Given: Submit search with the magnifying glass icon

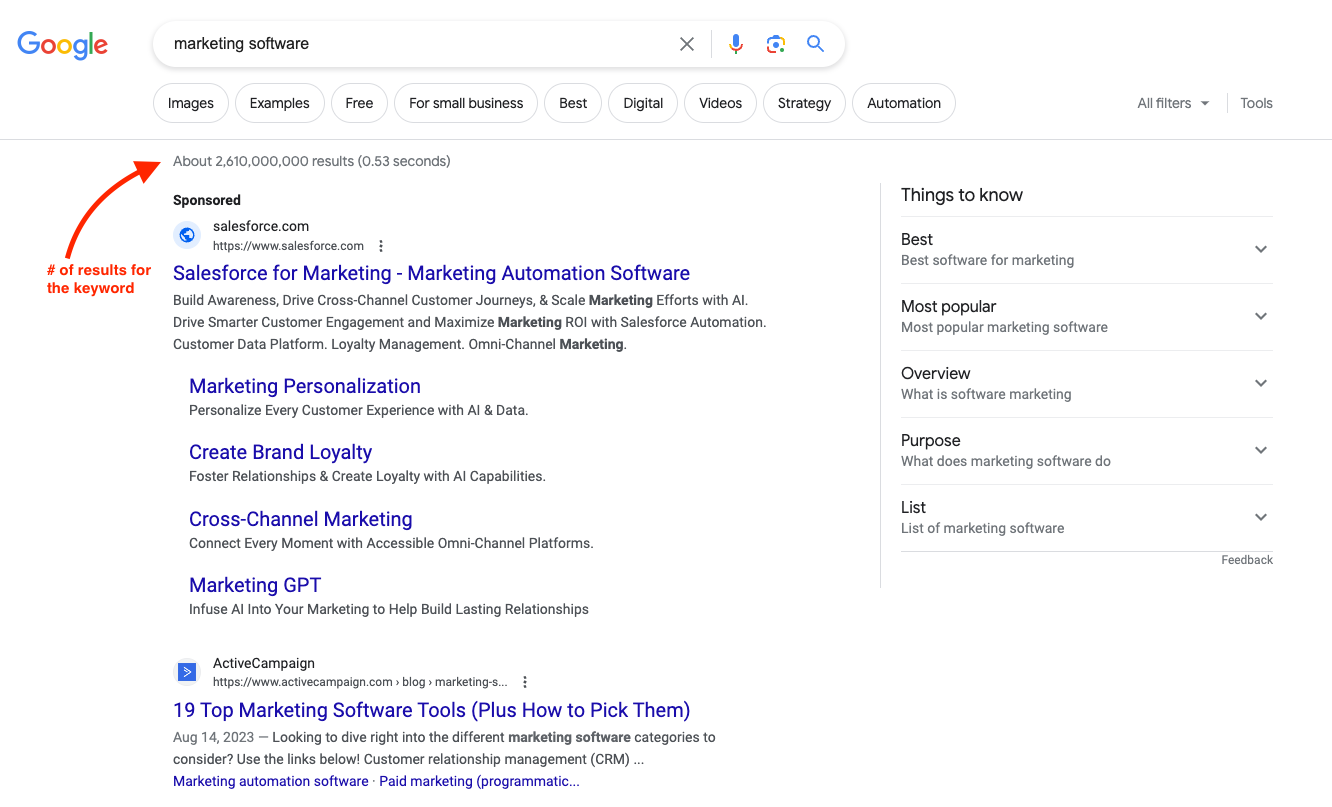Looking at the screenshot, I should 816,44.
